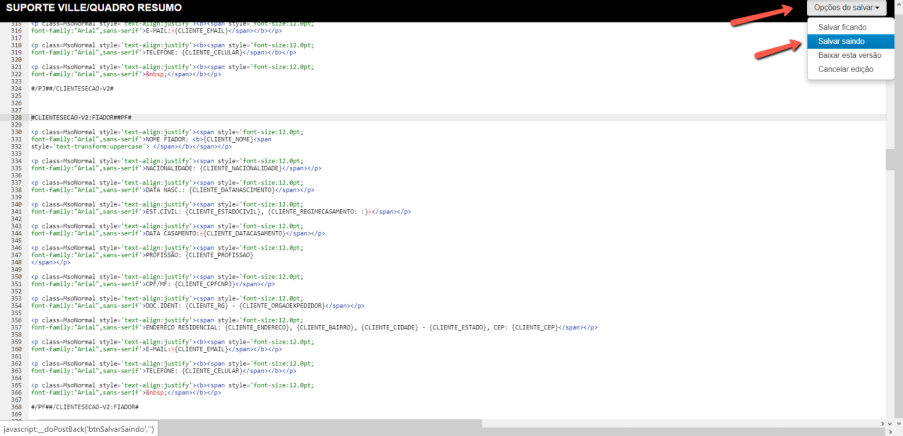Select the highlighted "Salvar saindo" menu entry
Viewport: 903px width, 436px height.
click(851, 41)
